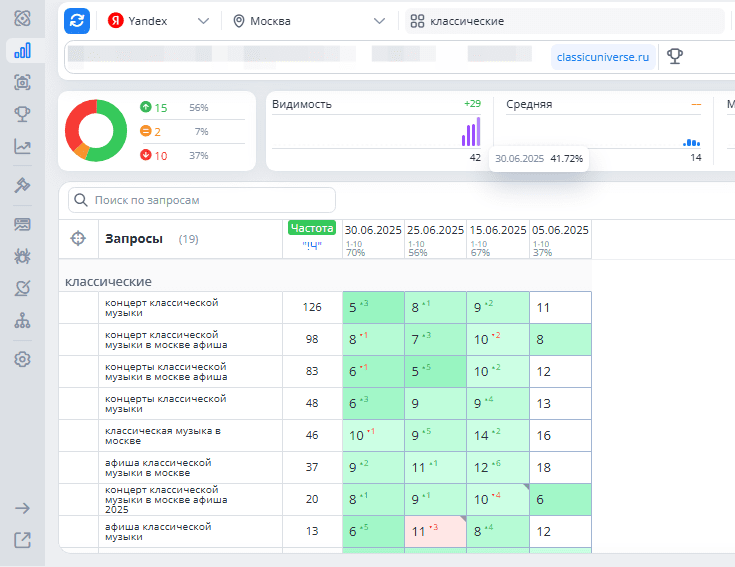Image resolution: width=735 pixels, height=567 pixels.
Task: Click the donut chart of position changes
Action: pos(96,131)
